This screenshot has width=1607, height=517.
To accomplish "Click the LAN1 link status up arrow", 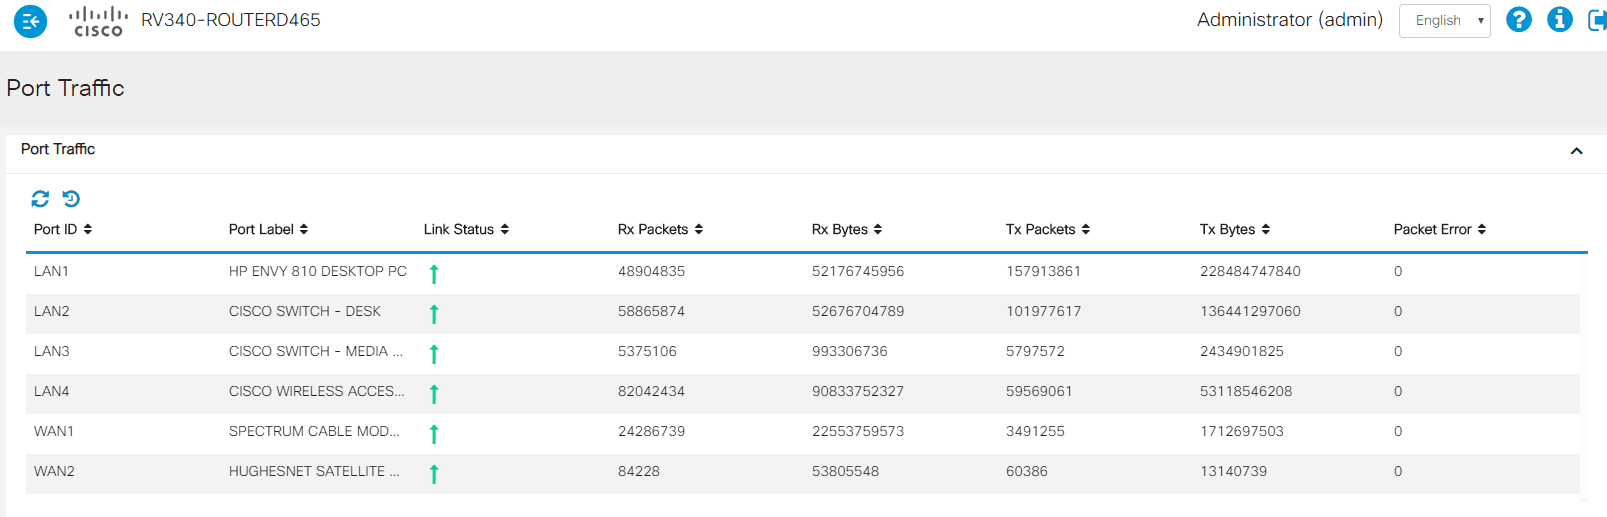I will [x=434, y=273].
